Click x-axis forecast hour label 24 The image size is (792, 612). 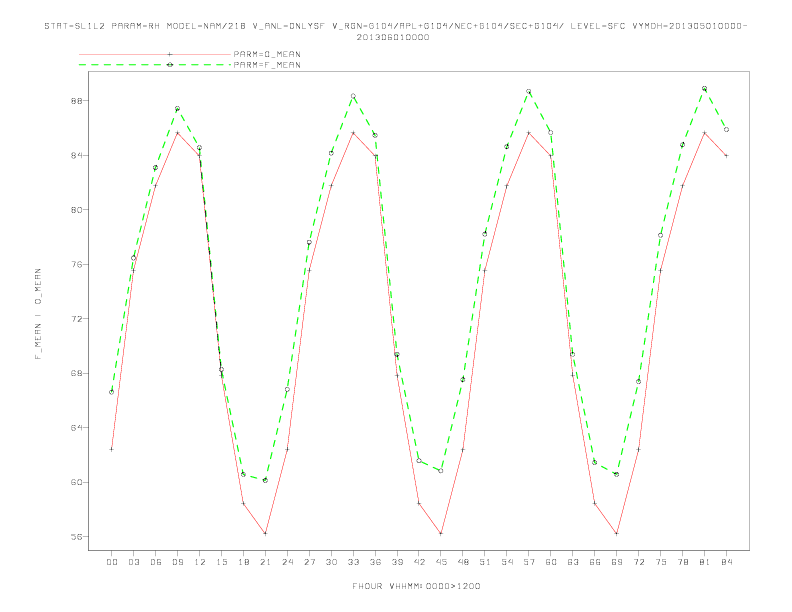click(287, 562)
